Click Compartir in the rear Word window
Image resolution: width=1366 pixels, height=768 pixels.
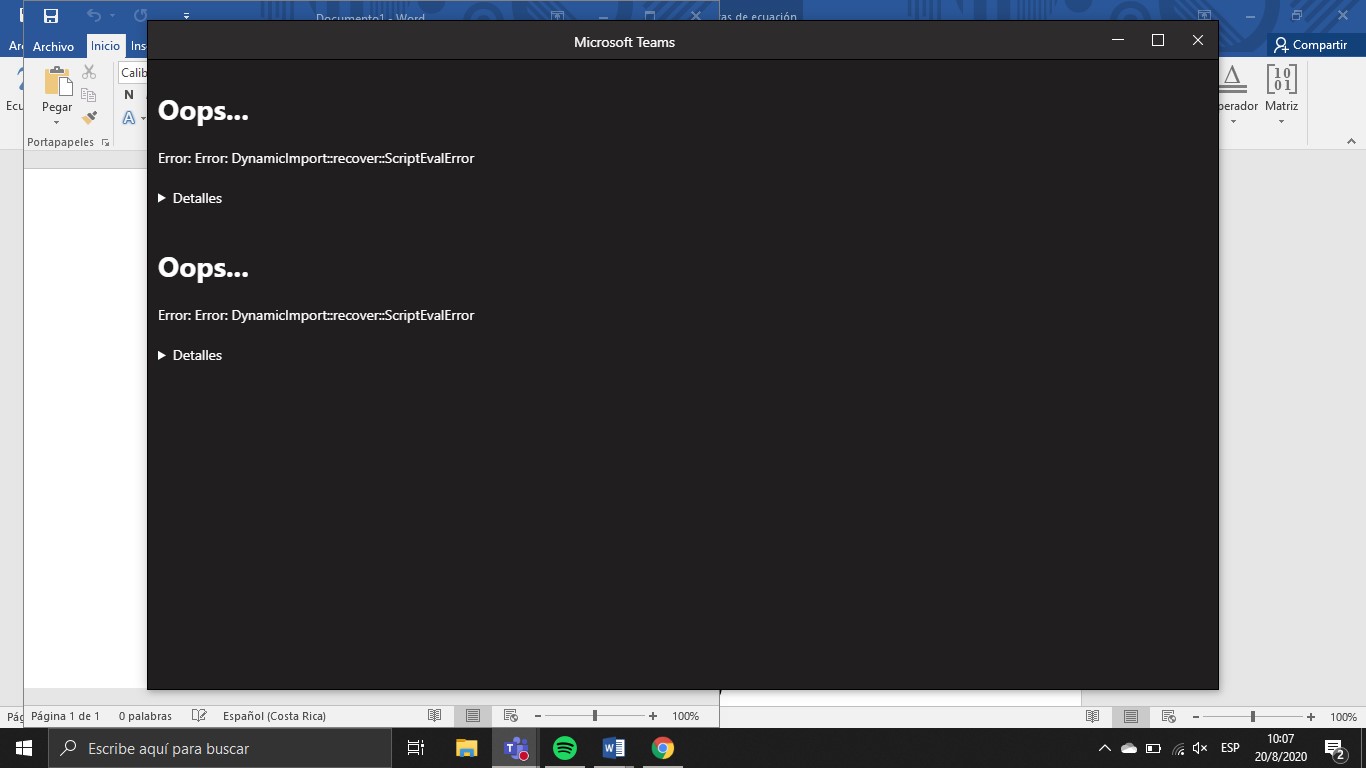[x=1311, y=45]
